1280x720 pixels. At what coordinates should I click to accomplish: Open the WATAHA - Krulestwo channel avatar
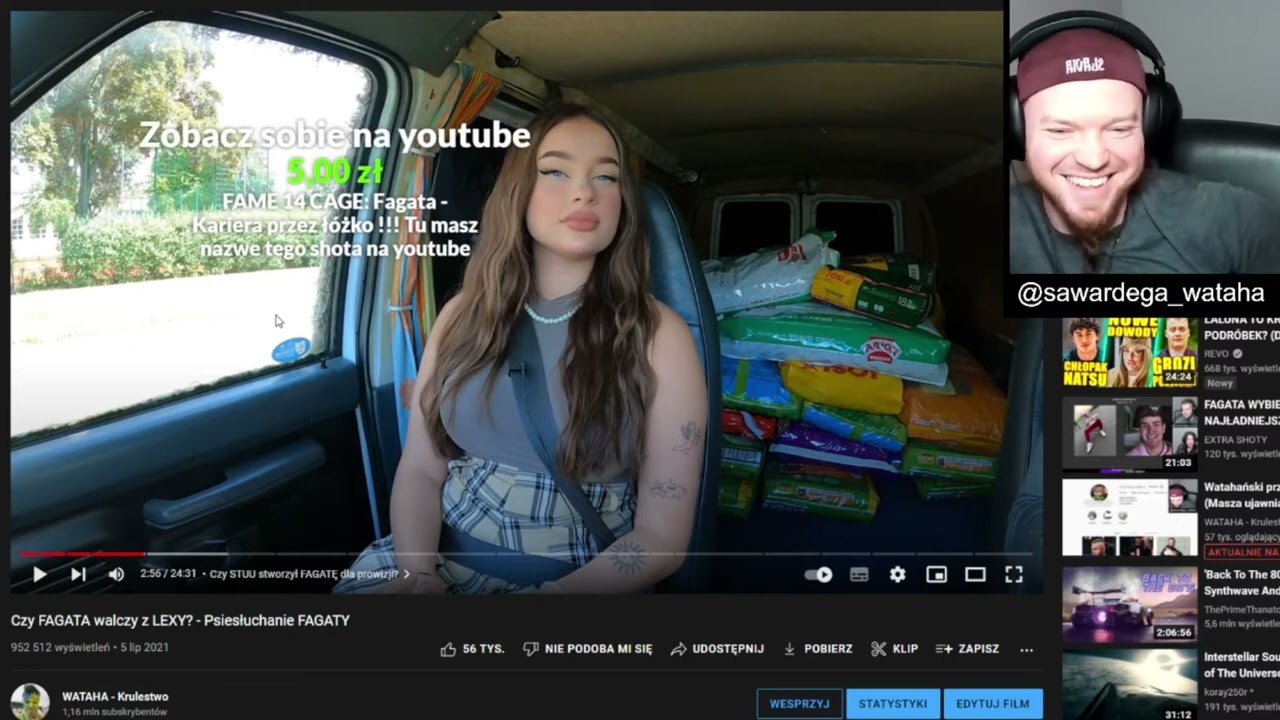30,702
